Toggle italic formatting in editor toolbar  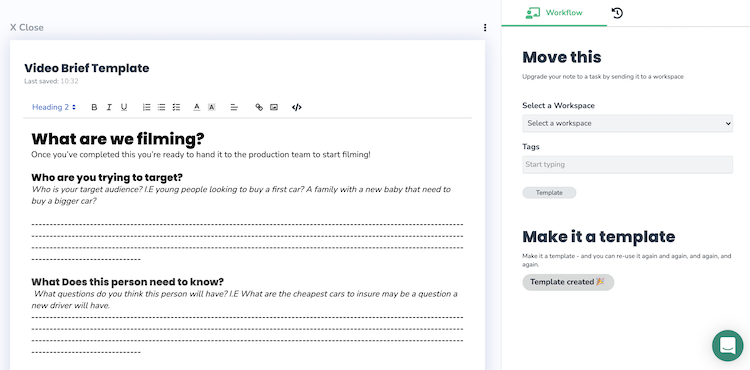click(109, 108)
